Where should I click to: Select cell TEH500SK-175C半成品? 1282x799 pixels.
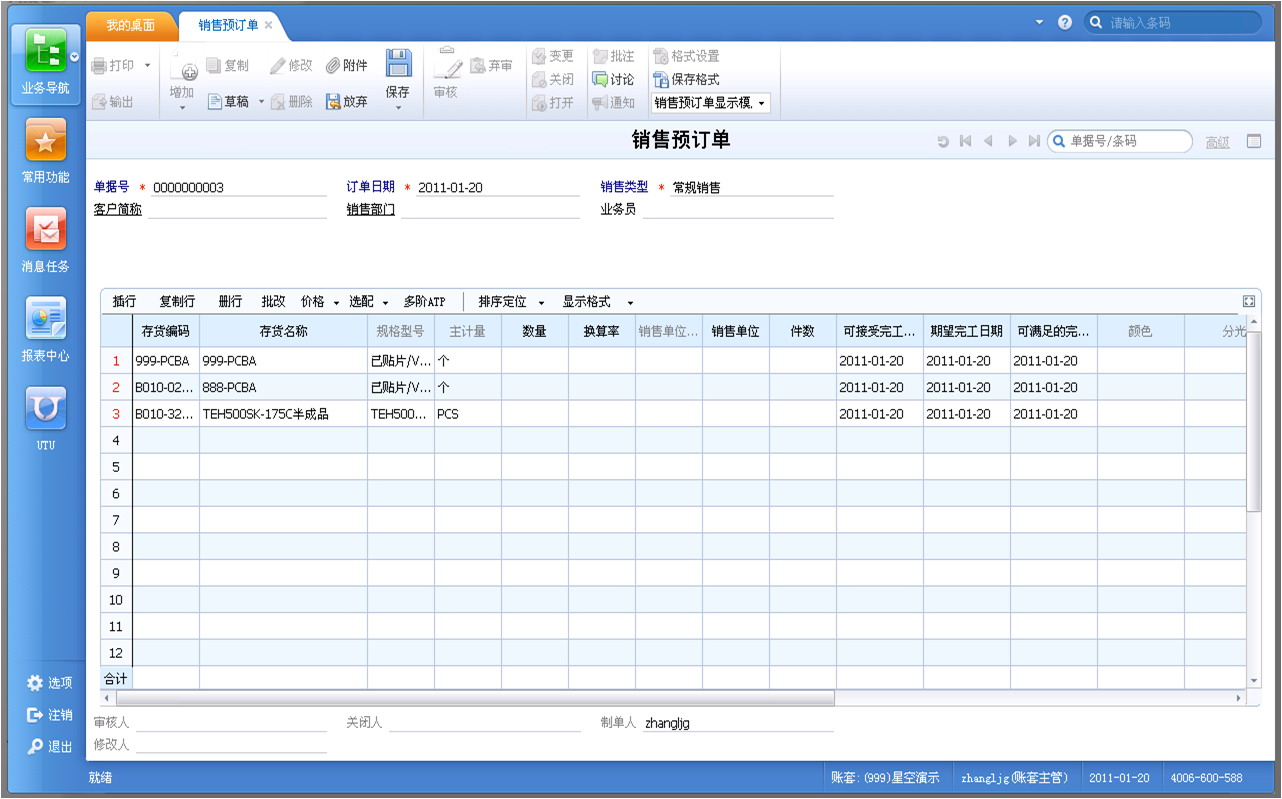[283, 414]
